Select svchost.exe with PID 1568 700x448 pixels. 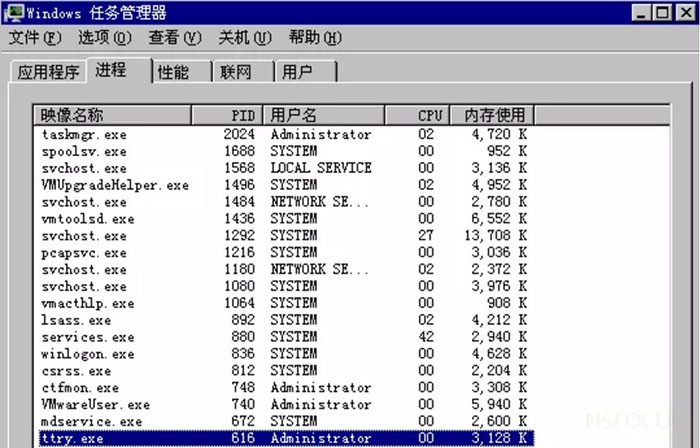tap(284, 168)
